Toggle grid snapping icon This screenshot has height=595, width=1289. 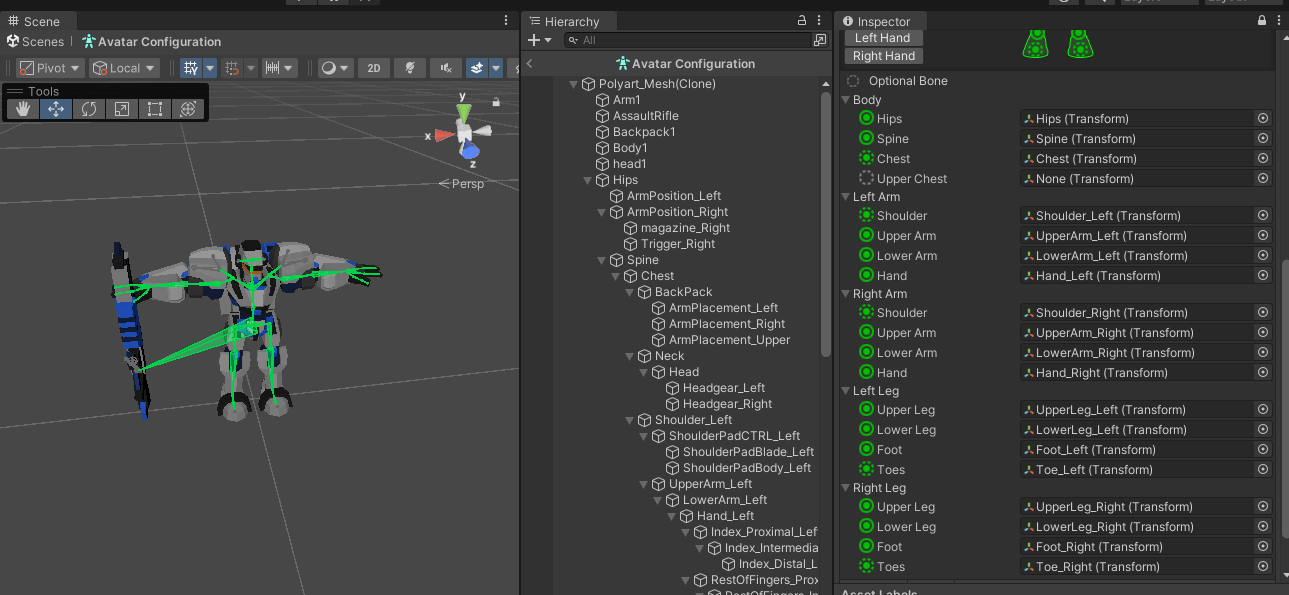coord(232,68)
